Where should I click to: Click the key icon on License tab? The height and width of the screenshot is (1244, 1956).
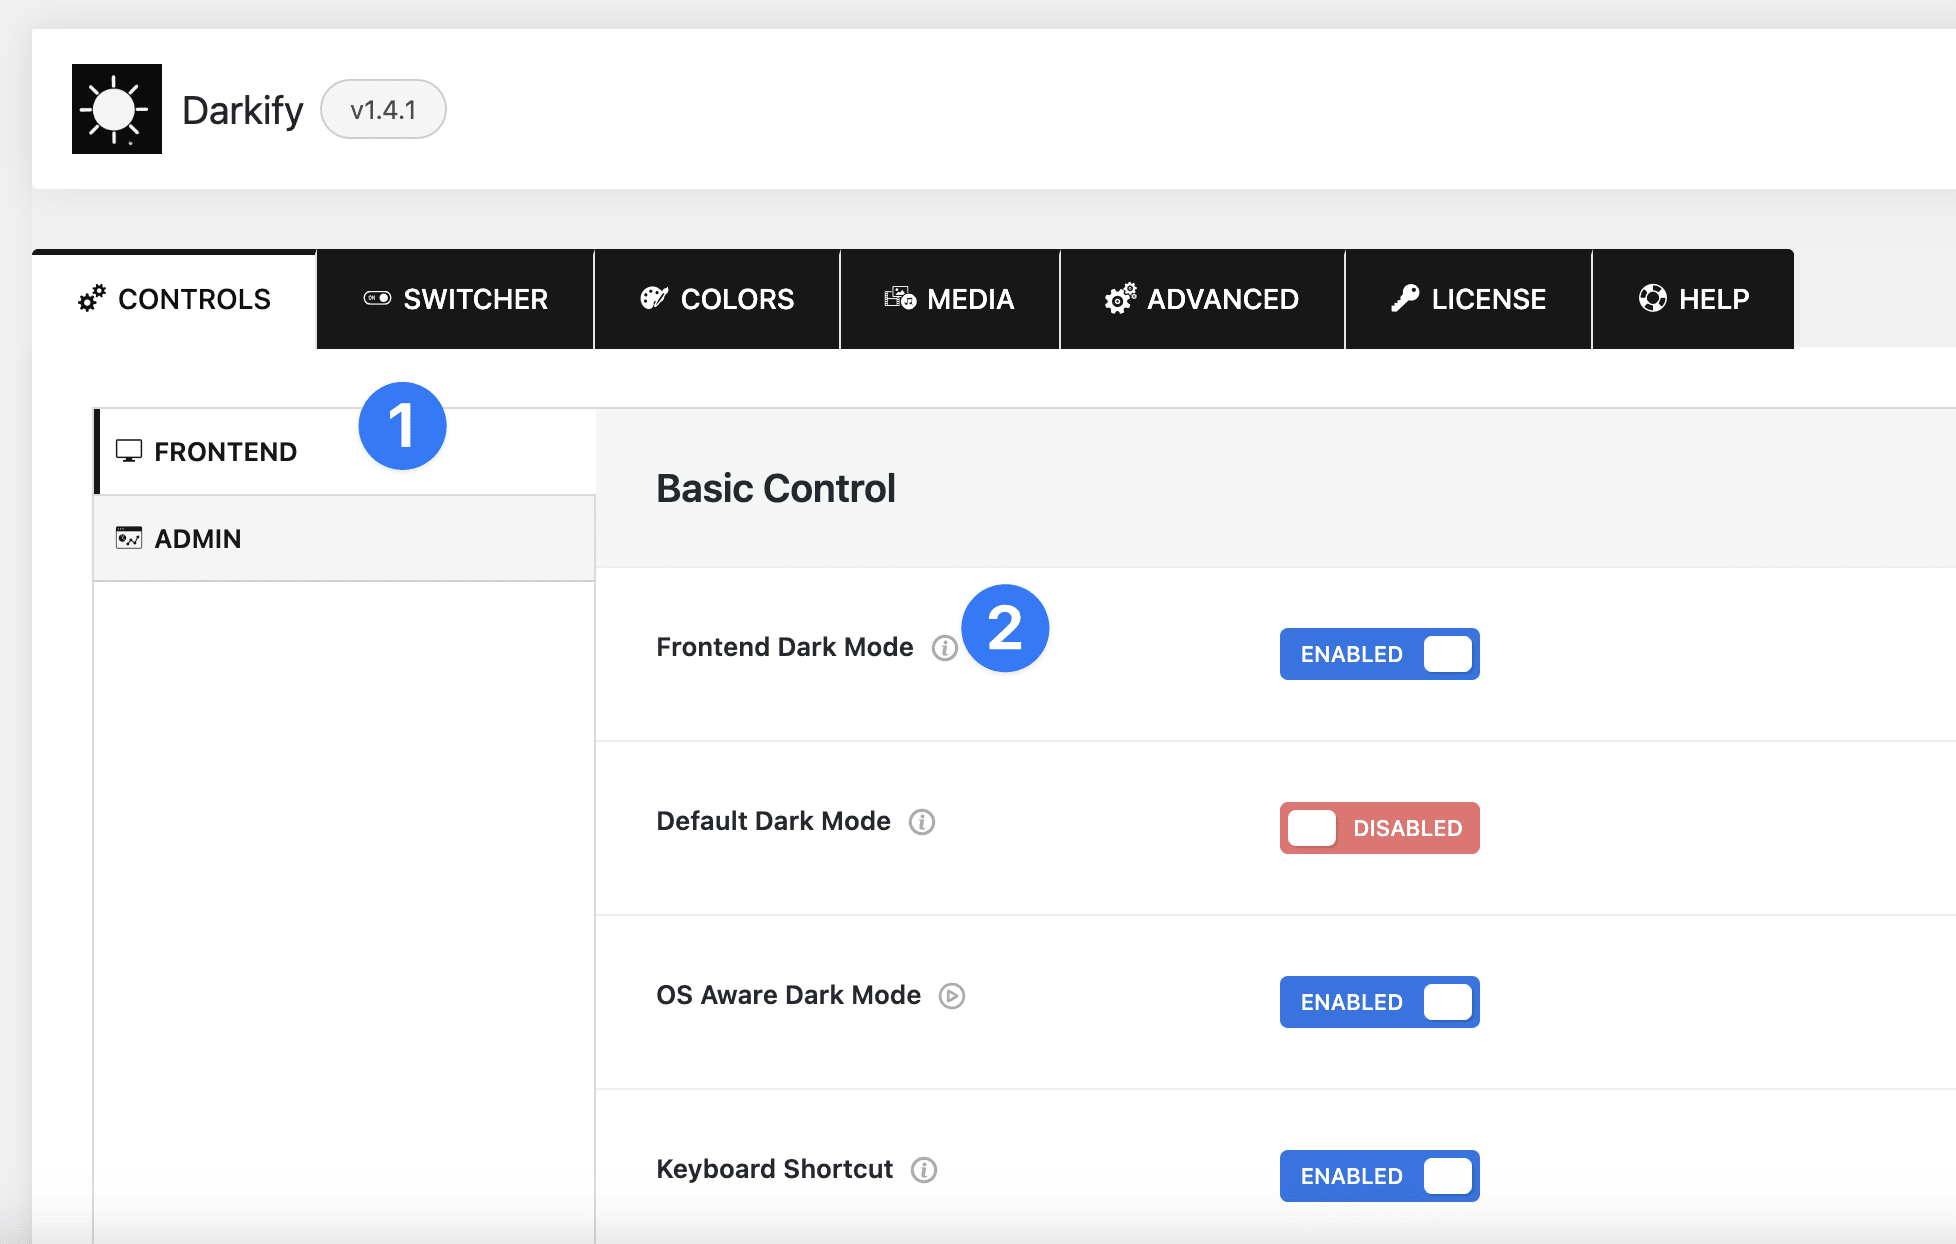click(1404, 298)
